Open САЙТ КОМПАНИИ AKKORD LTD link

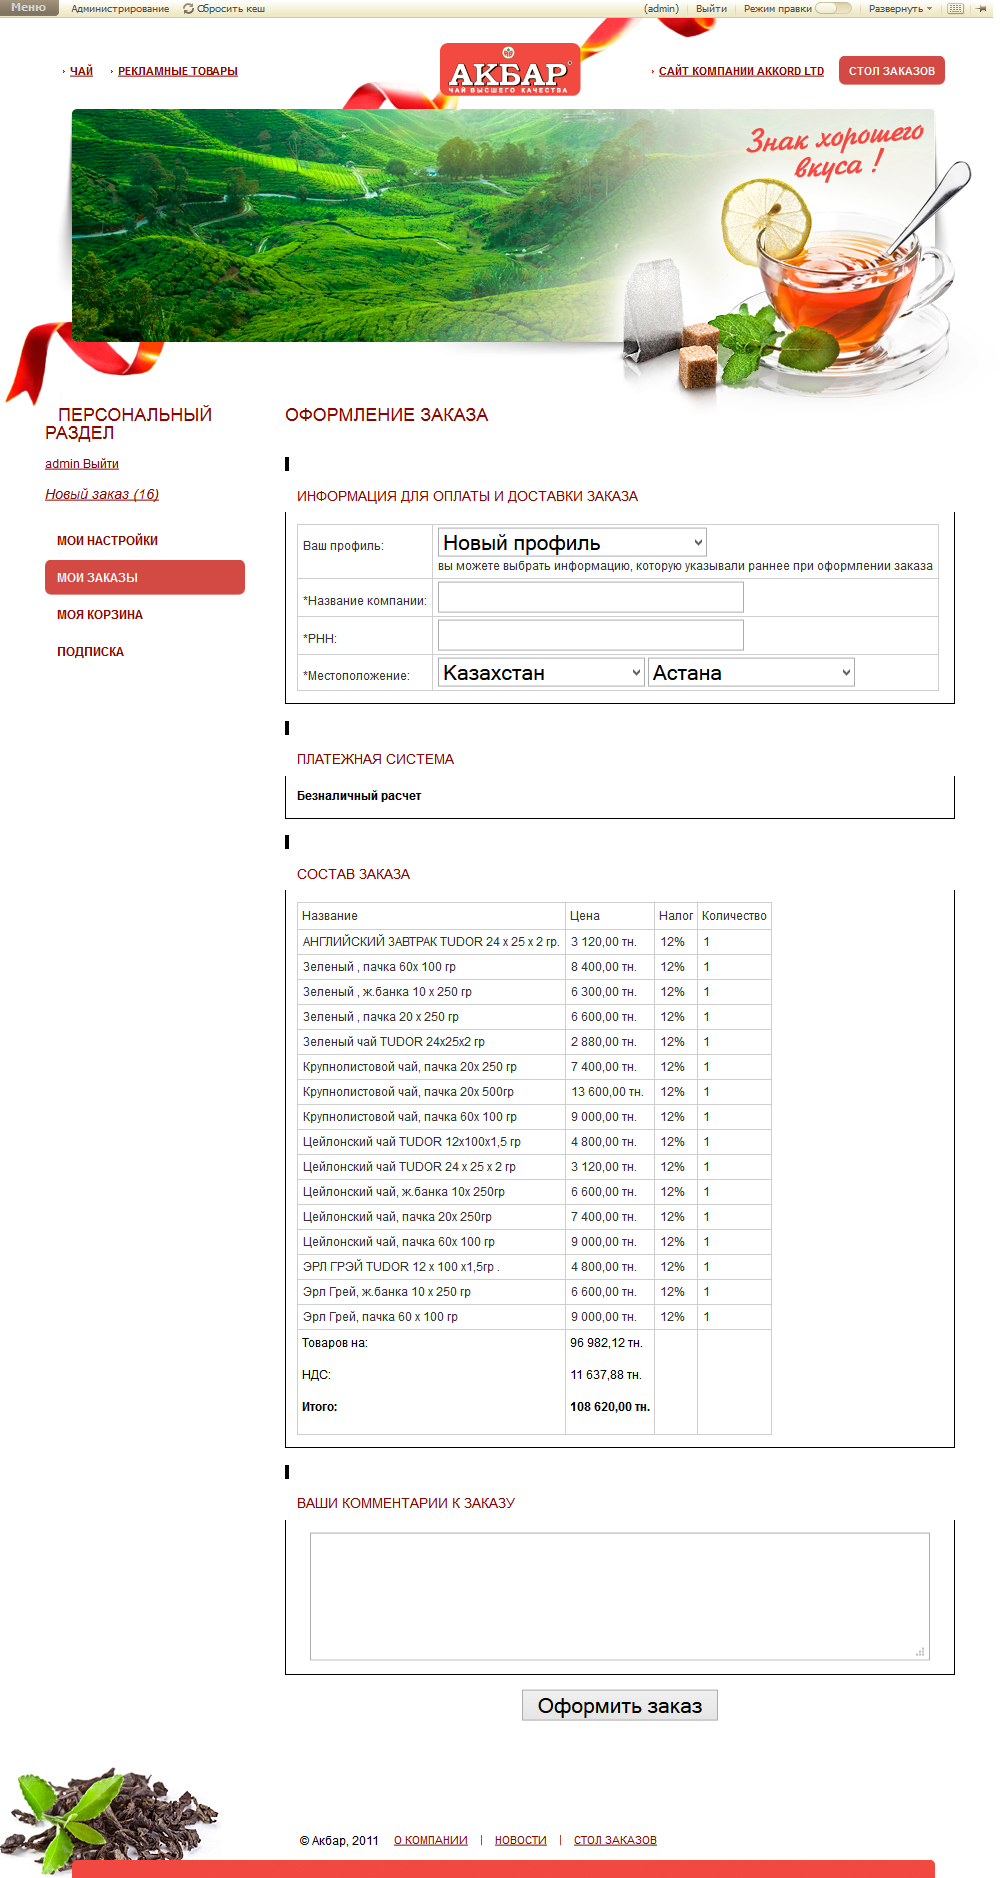coord(741,71)
